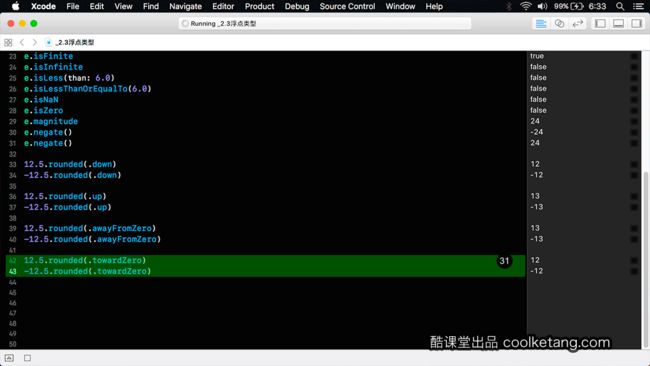Click the Running activity status field
The width and height of the screenshot is (650, 366).
point(325,24)
